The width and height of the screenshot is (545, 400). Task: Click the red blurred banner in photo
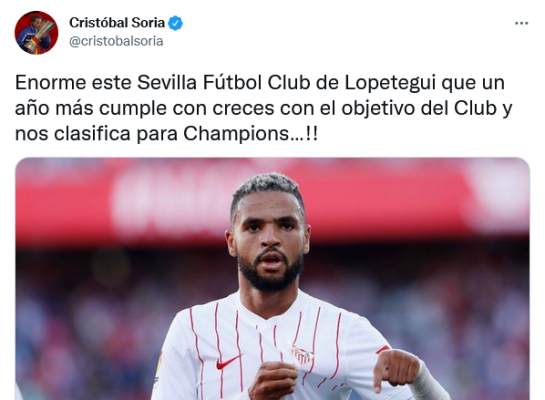272,200
